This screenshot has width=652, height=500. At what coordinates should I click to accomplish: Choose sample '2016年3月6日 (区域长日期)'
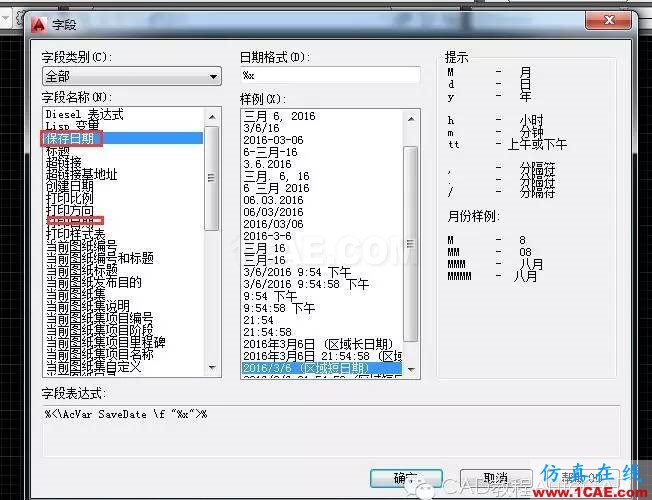tap(318, 344)
